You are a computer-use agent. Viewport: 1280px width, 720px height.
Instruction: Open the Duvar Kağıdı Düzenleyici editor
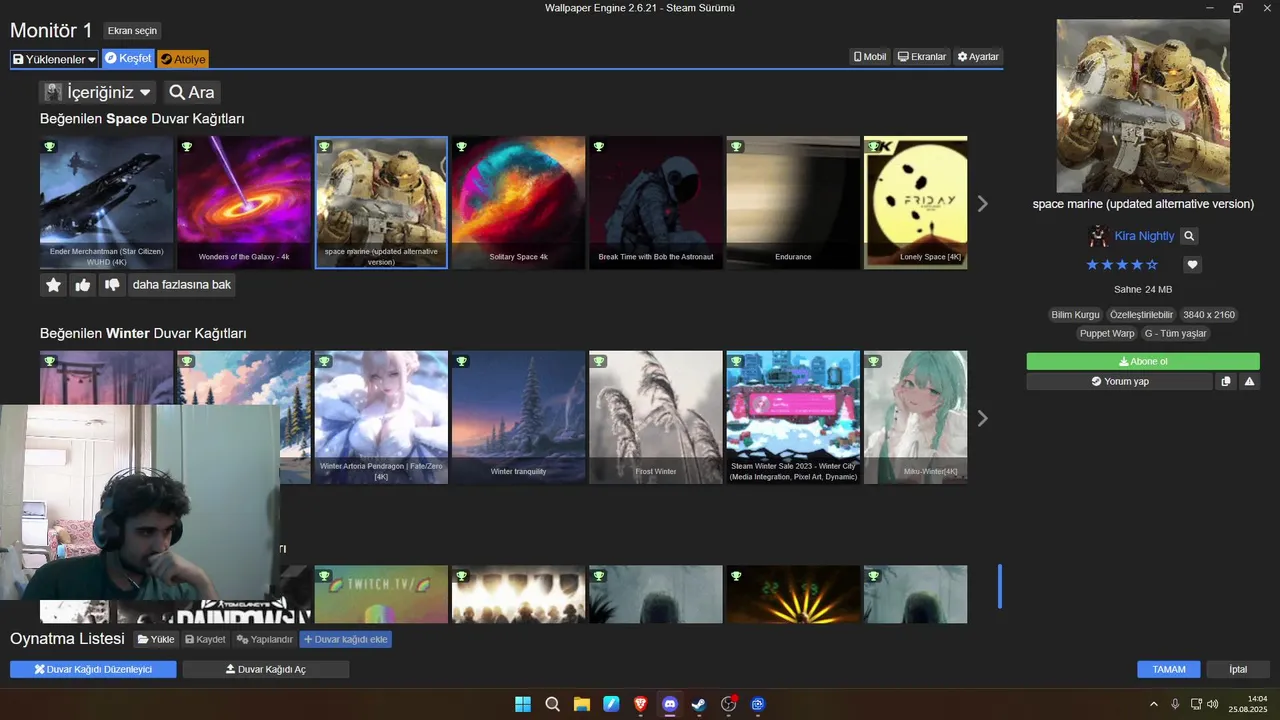click(93, 669)
